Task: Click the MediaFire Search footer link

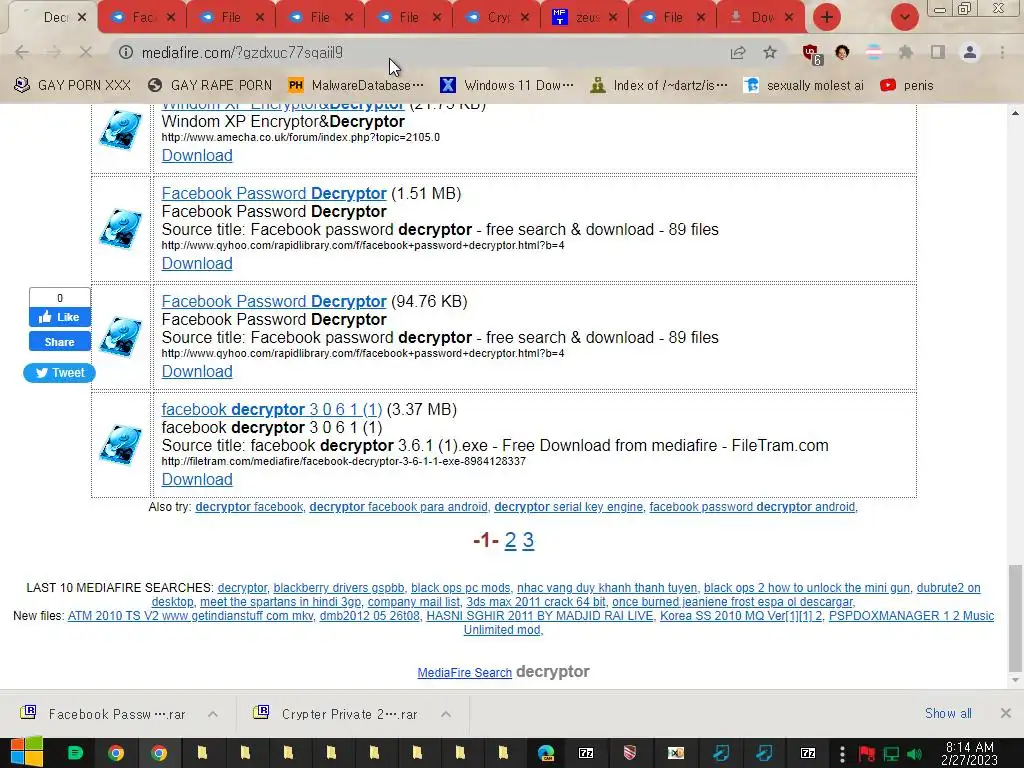Action: coord(464,673)
